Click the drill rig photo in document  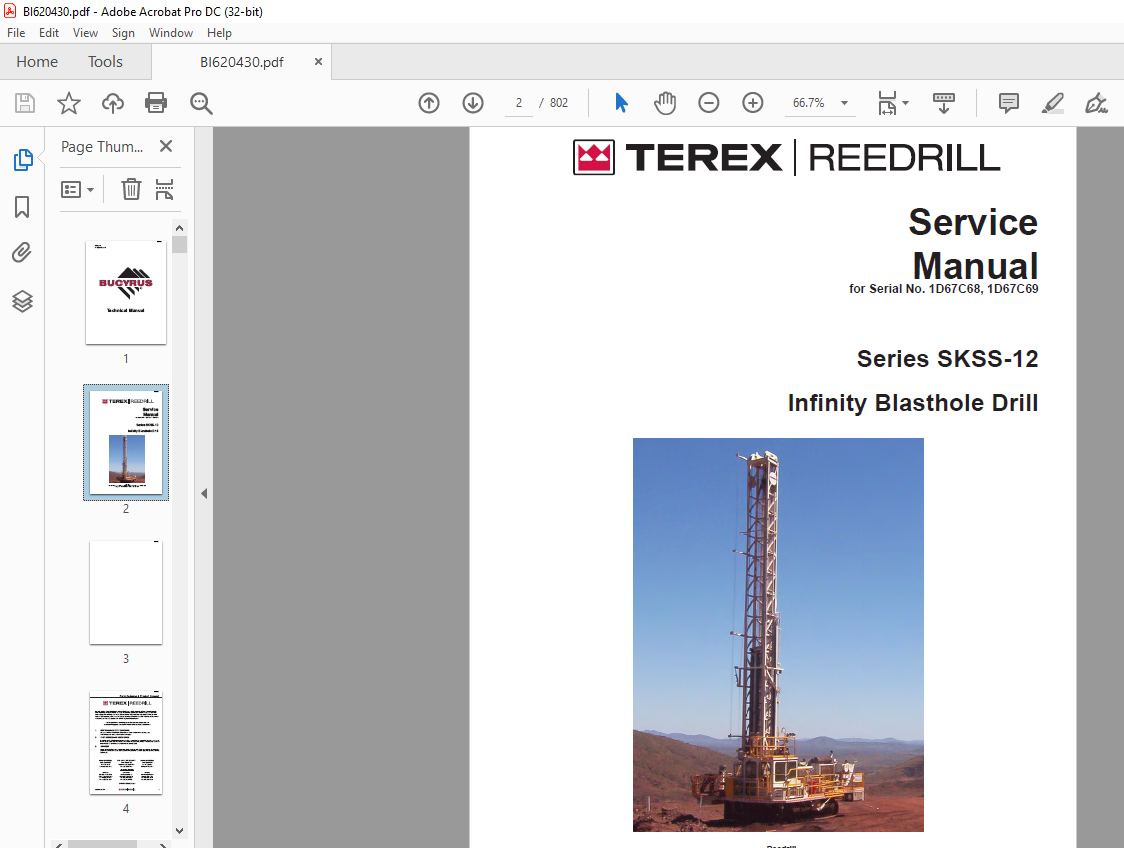pos(778,634)
